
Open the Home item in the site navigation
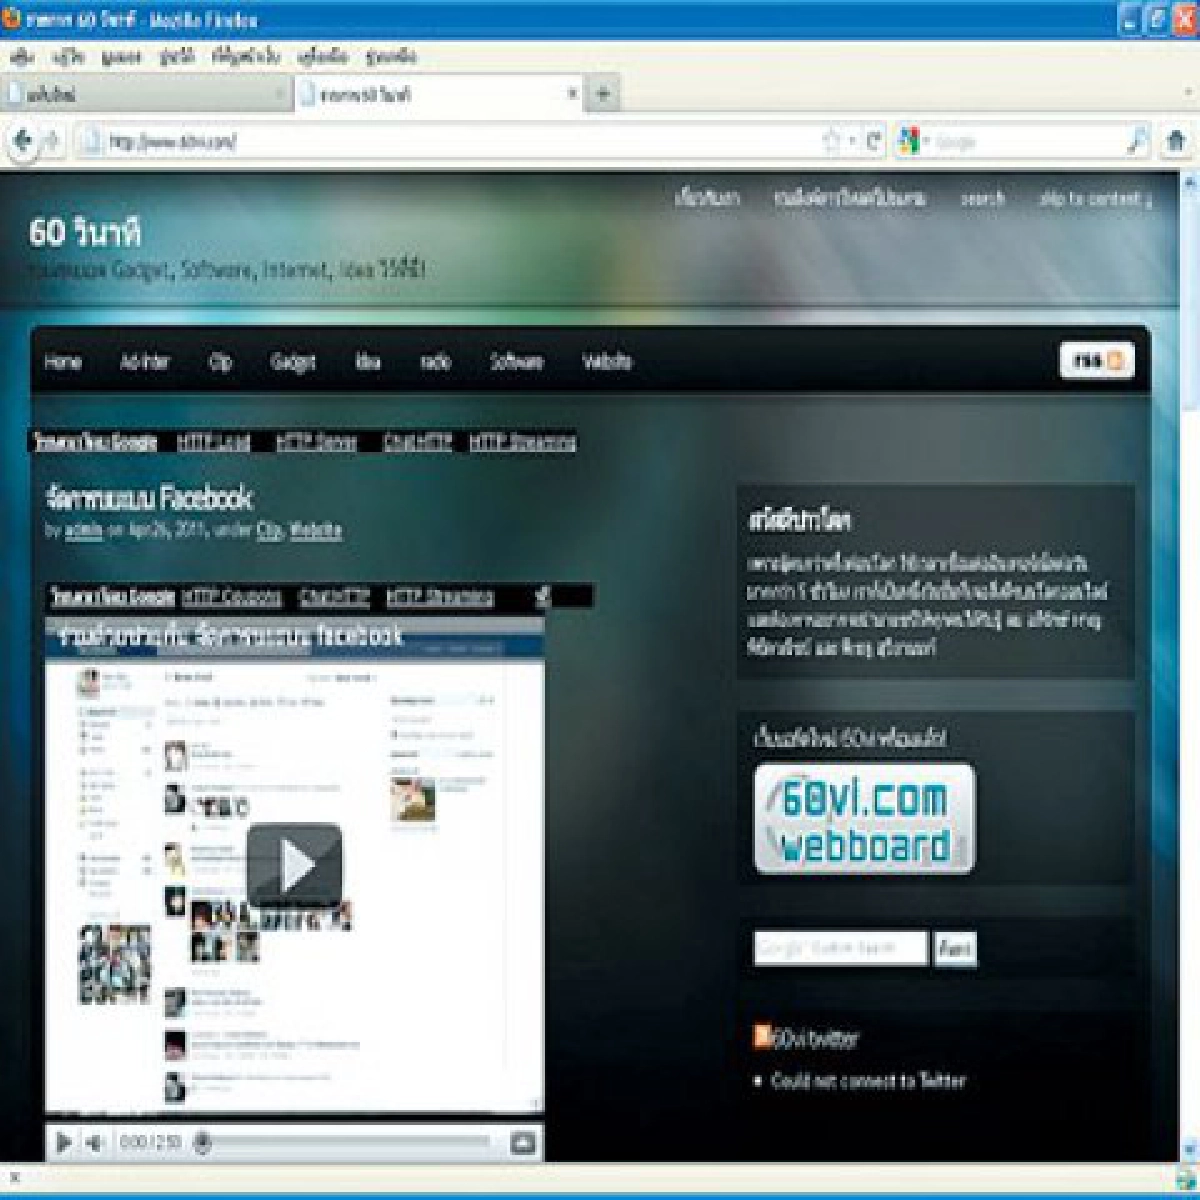coord(63,362)
